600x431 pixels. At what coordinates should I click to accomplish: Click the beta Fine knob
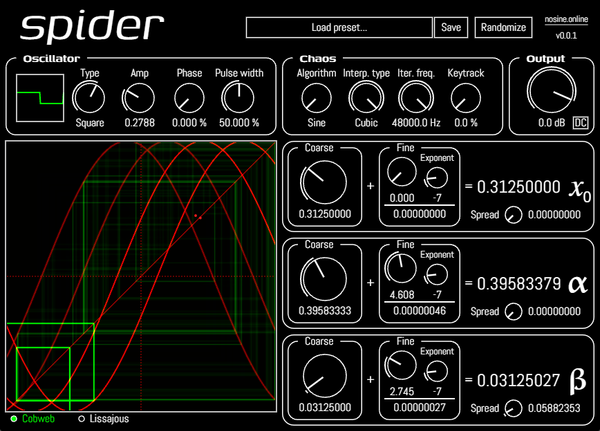401,365
